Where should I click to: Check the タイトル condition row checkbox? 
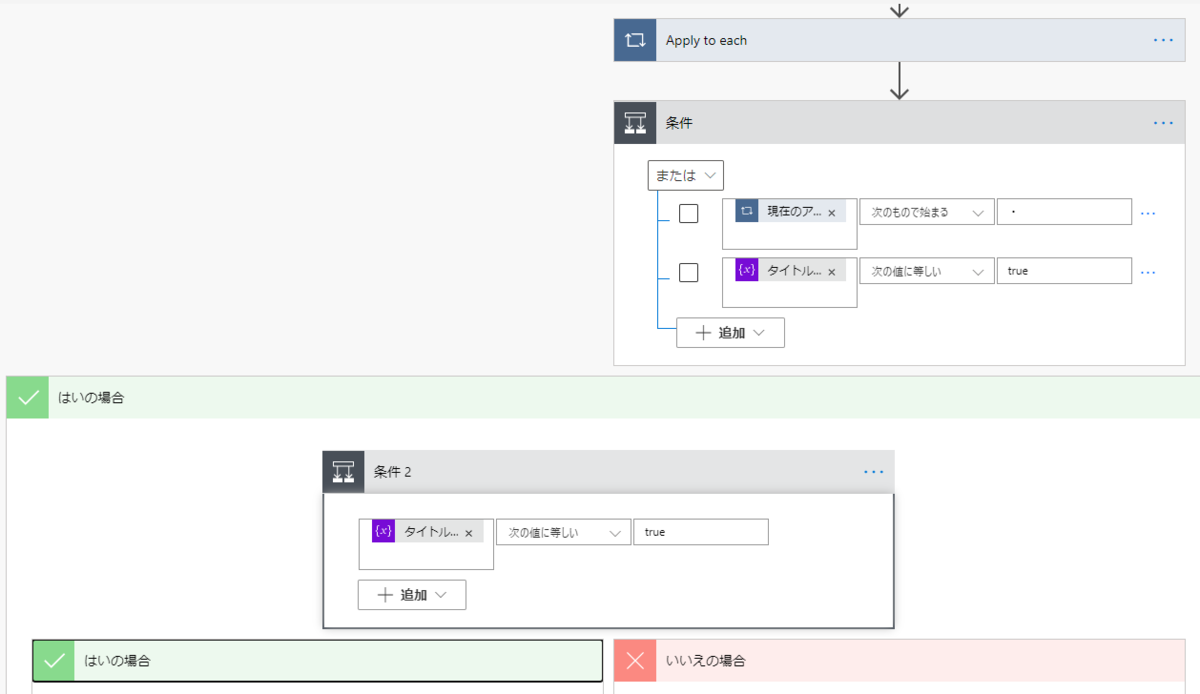click(689, 272)
